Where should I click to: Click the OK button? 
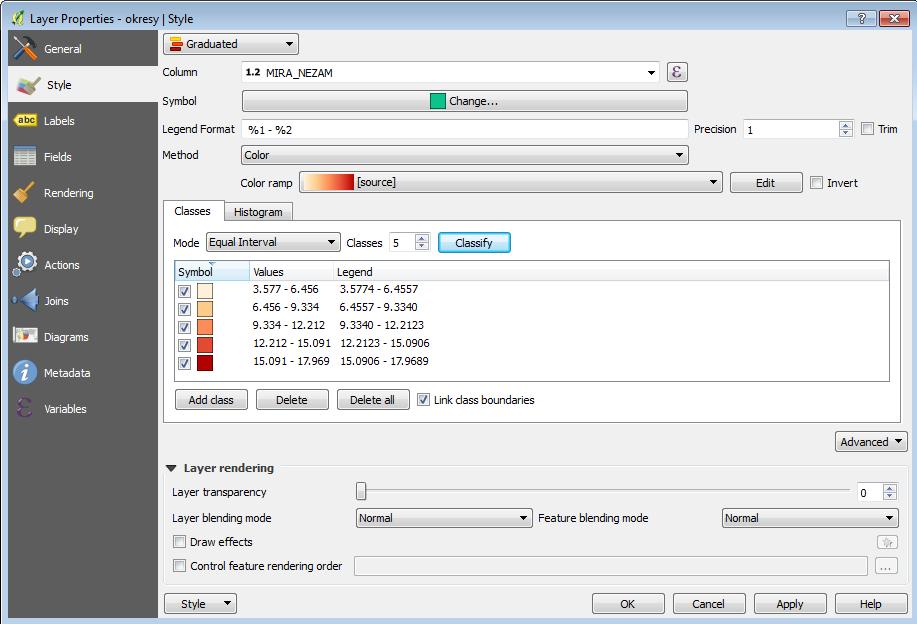628,604
